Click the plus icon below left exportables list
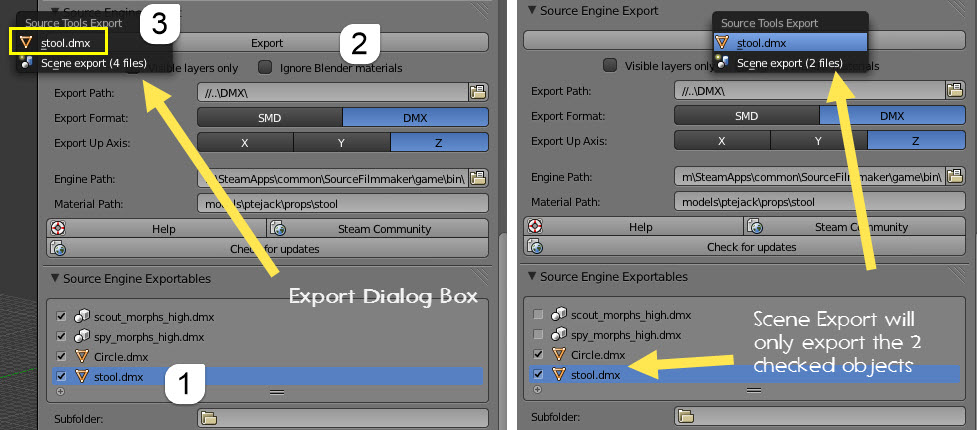This screenshot has width=977, height=430. click(x=60, y=392)
